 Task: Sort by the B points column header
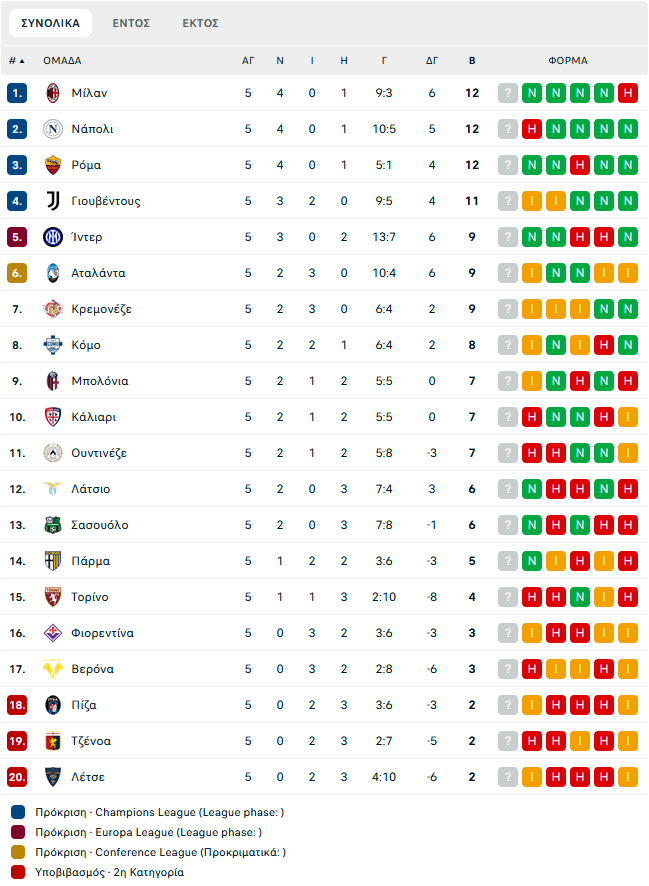tap(472, 60)
